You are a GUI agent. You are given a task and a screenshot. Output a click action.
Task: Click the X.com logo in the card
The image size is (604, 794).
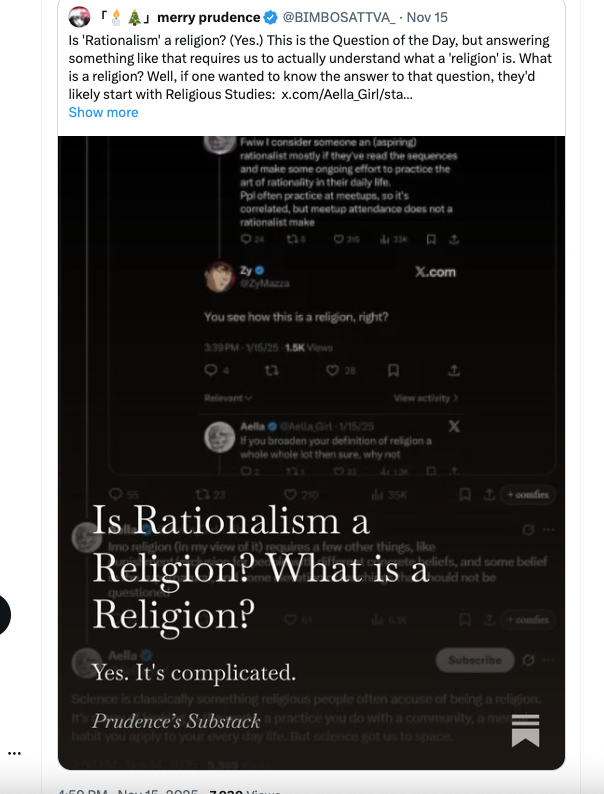point(435,272)
